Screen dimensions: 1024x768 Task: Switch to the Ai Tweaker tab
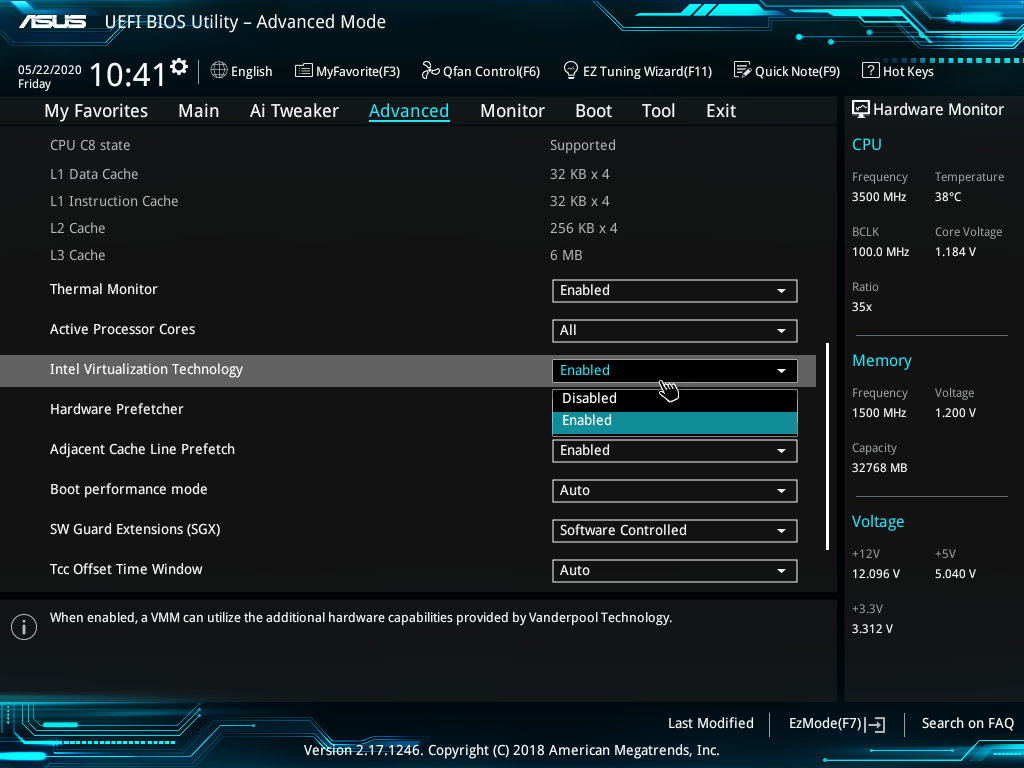tap(294, 111)
